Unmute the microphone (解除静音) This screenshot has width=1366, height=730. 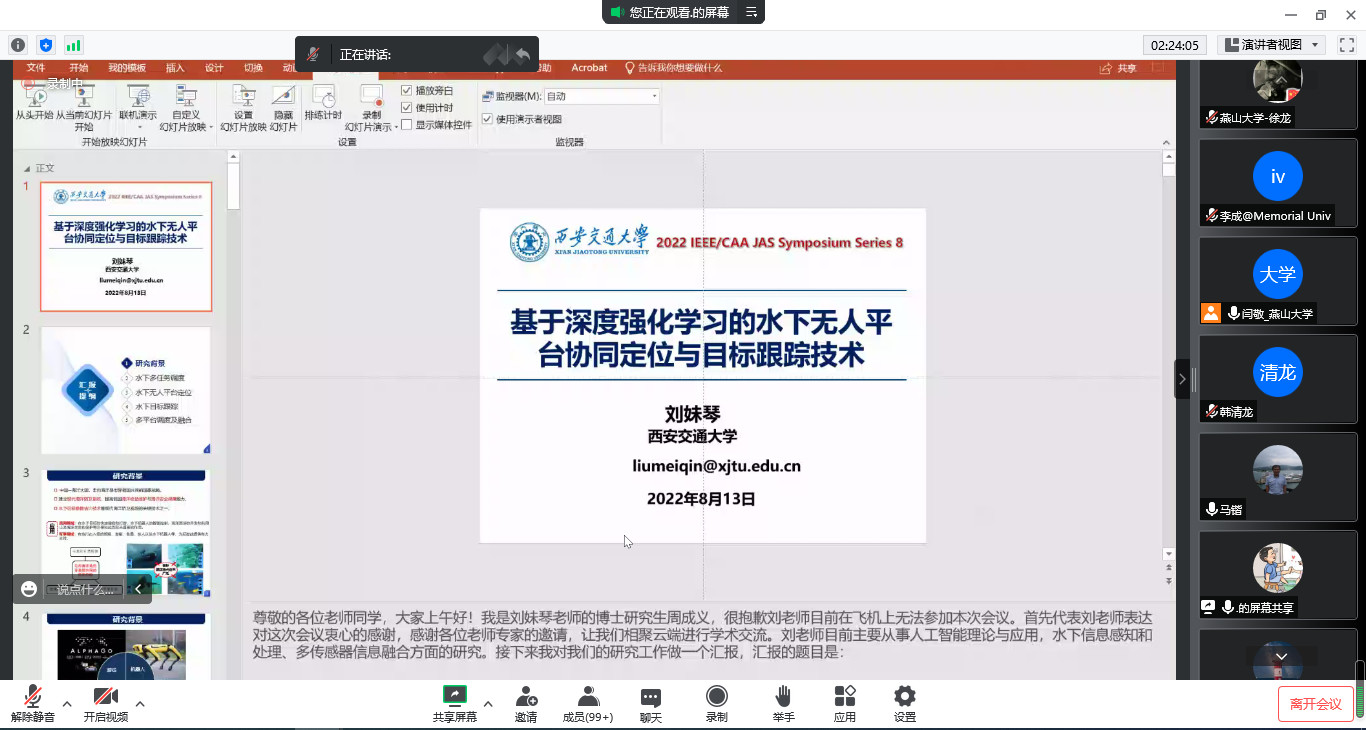click(33, 702)
